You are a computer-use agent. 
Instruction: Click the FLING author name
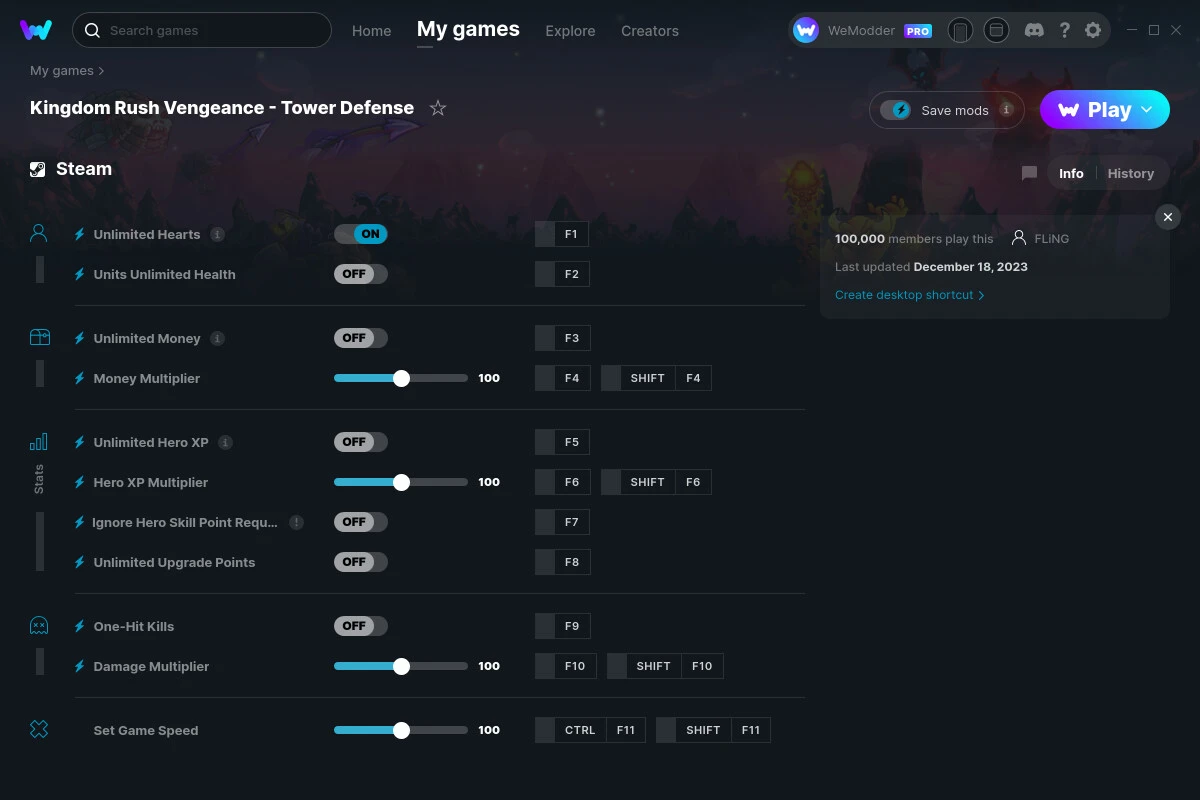[x=1052, y=238]
